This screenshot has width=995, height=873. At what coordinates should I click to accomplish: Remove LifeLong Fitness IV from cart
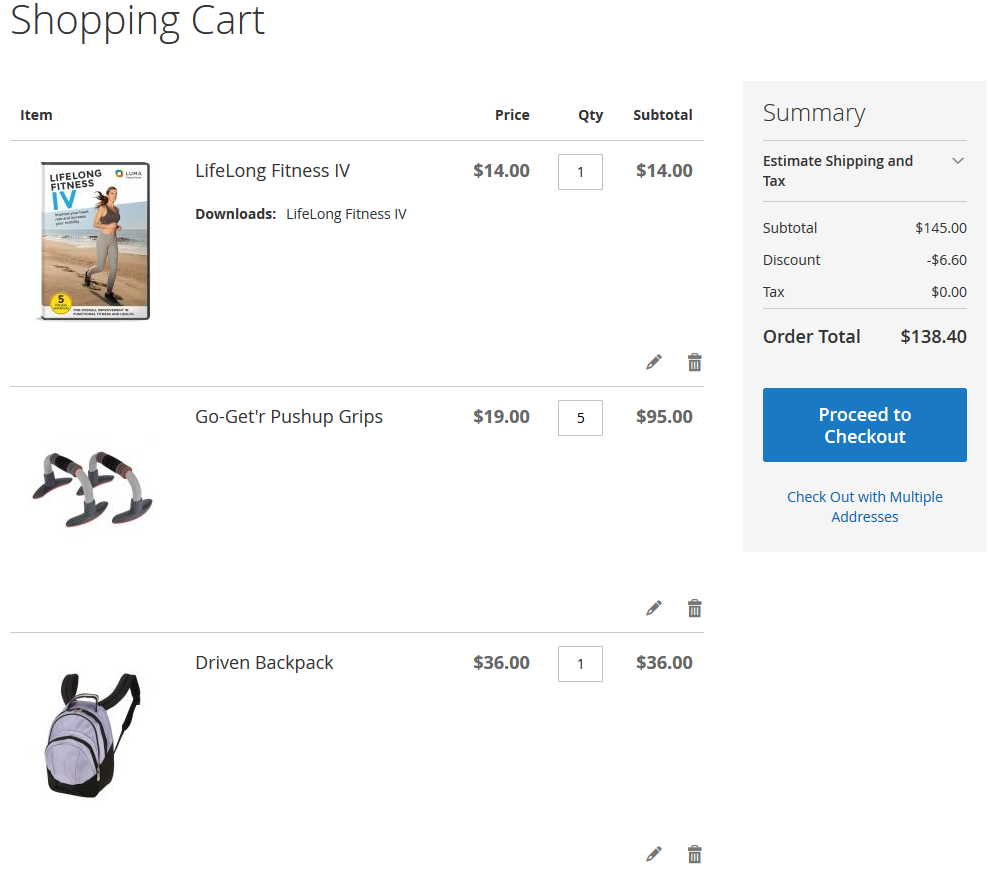695,362
